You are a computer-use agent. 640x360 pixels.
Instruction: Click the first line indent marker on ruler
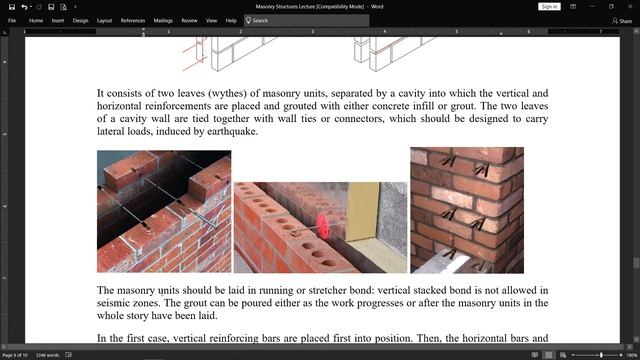[143, 30]
